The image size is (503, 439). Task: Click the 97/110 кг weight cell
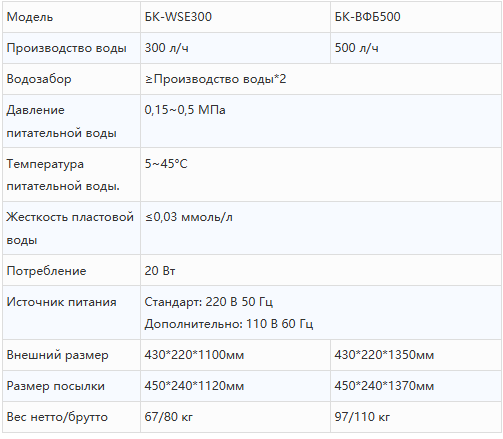(416, 417)
